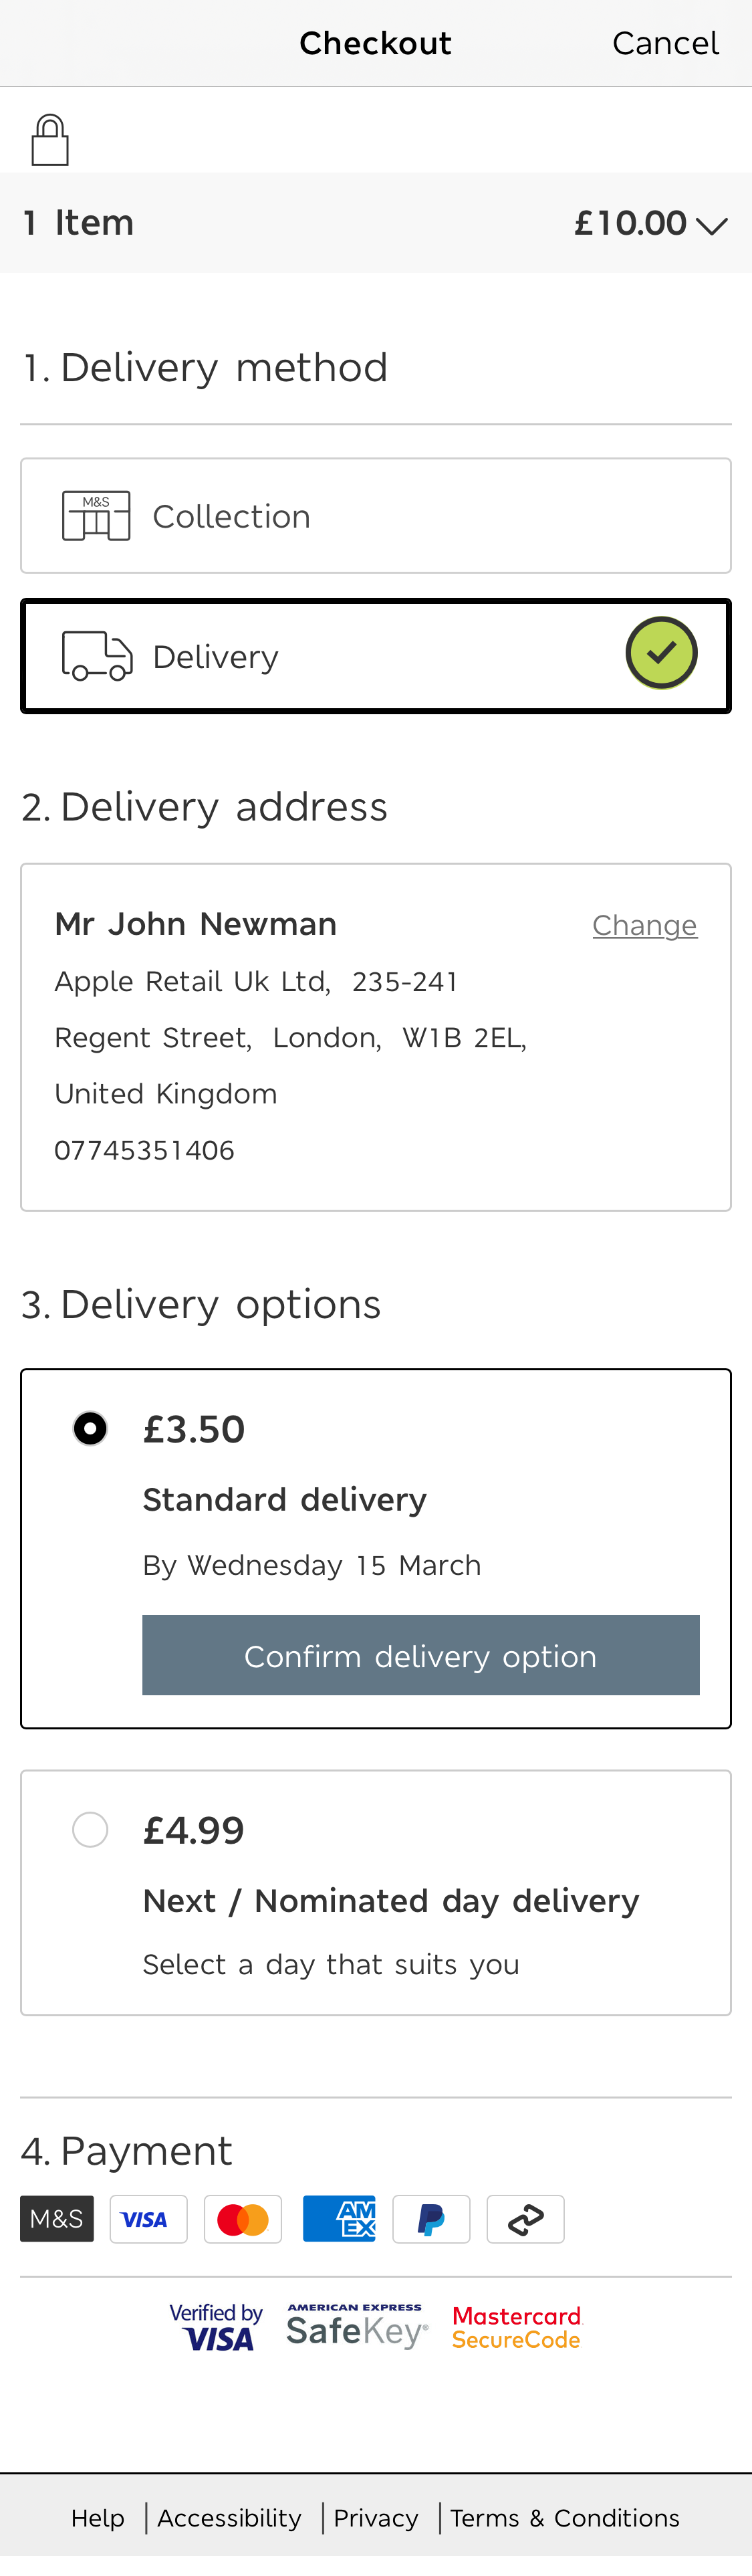752x2576 pixels.
Task: Select the £3.50 Standard delivery radio button
Action: (90, 1428)
